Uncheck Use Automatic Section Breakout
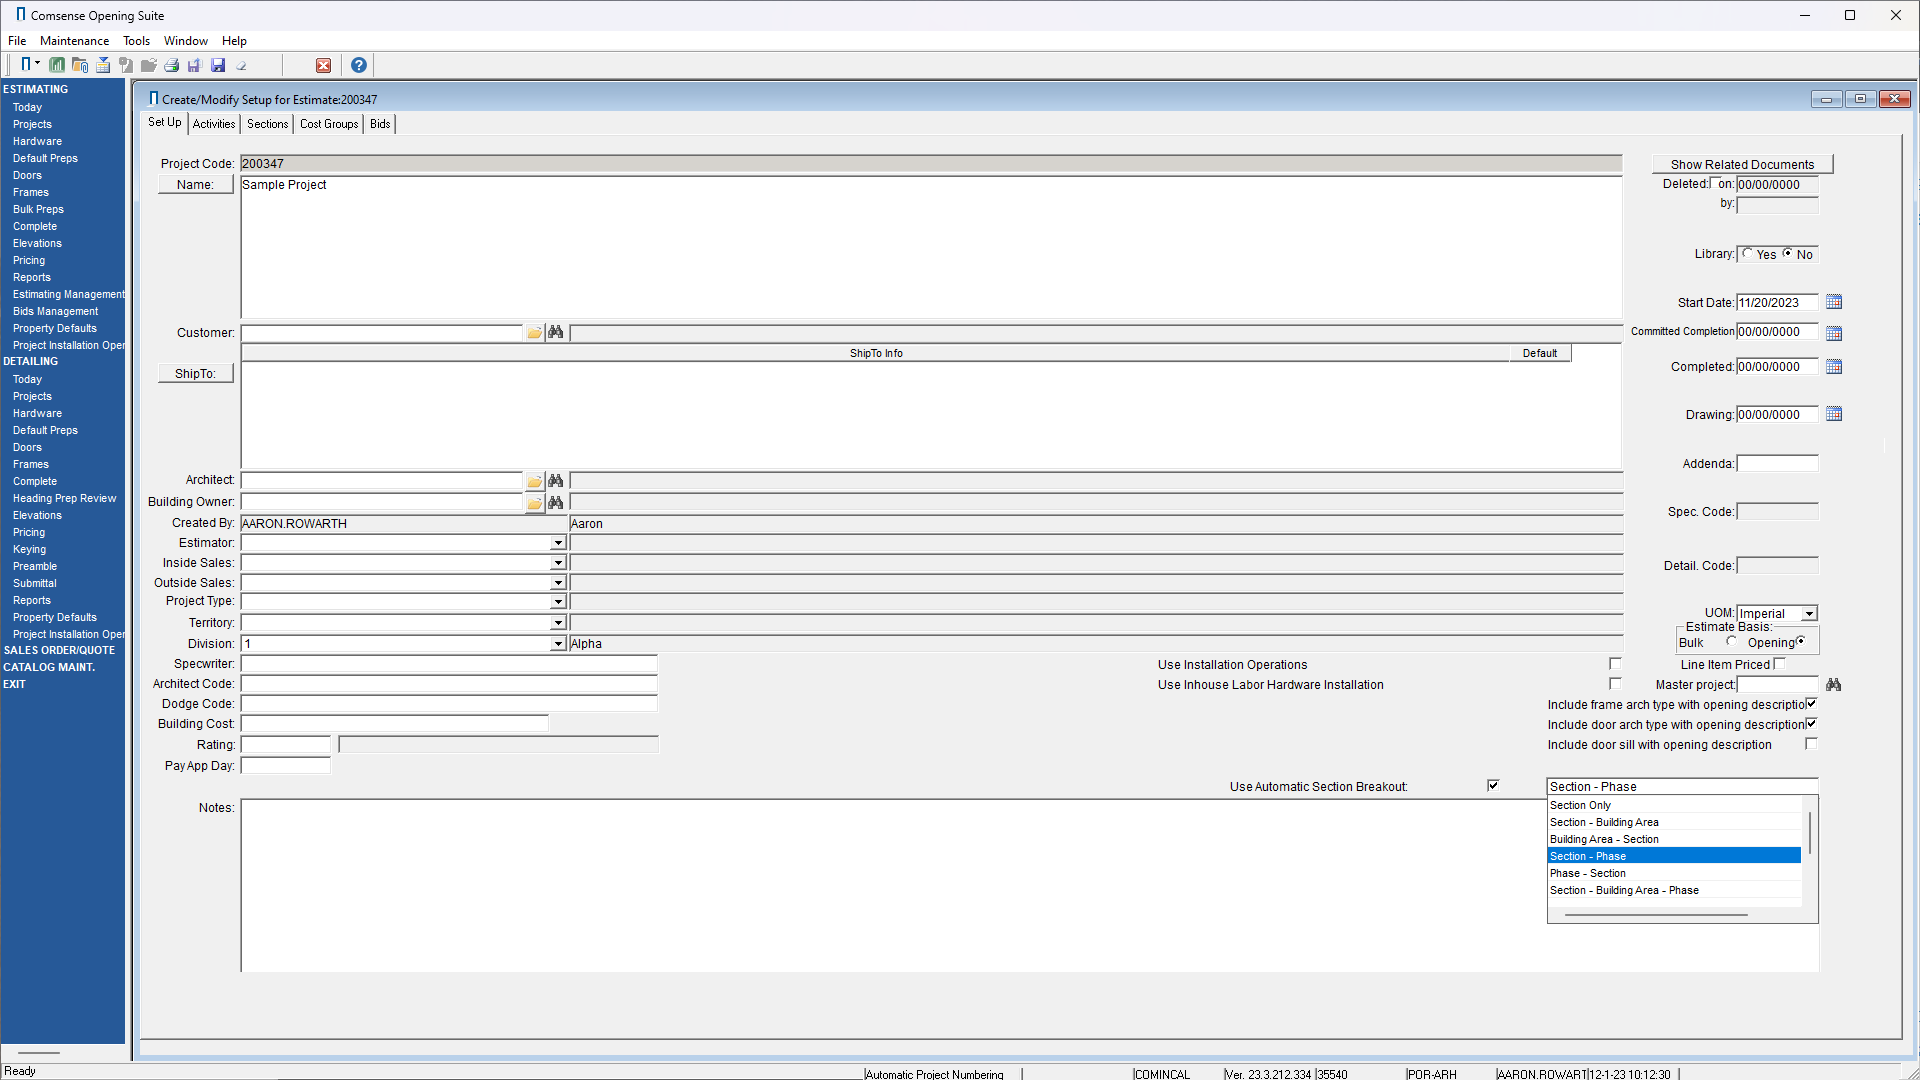This screenshot has height=1080, width=1920. (x=1493, y=786)
